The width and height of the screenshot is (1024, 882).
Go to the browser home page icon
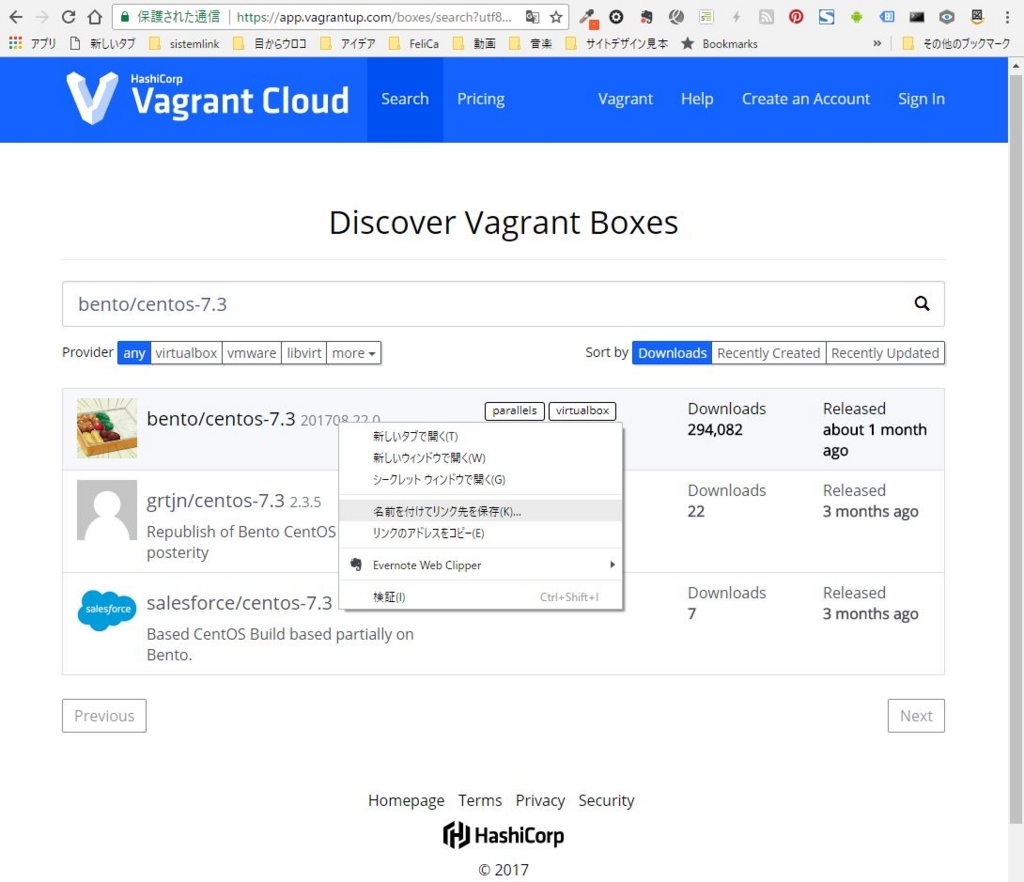click(x=95, y=17)
